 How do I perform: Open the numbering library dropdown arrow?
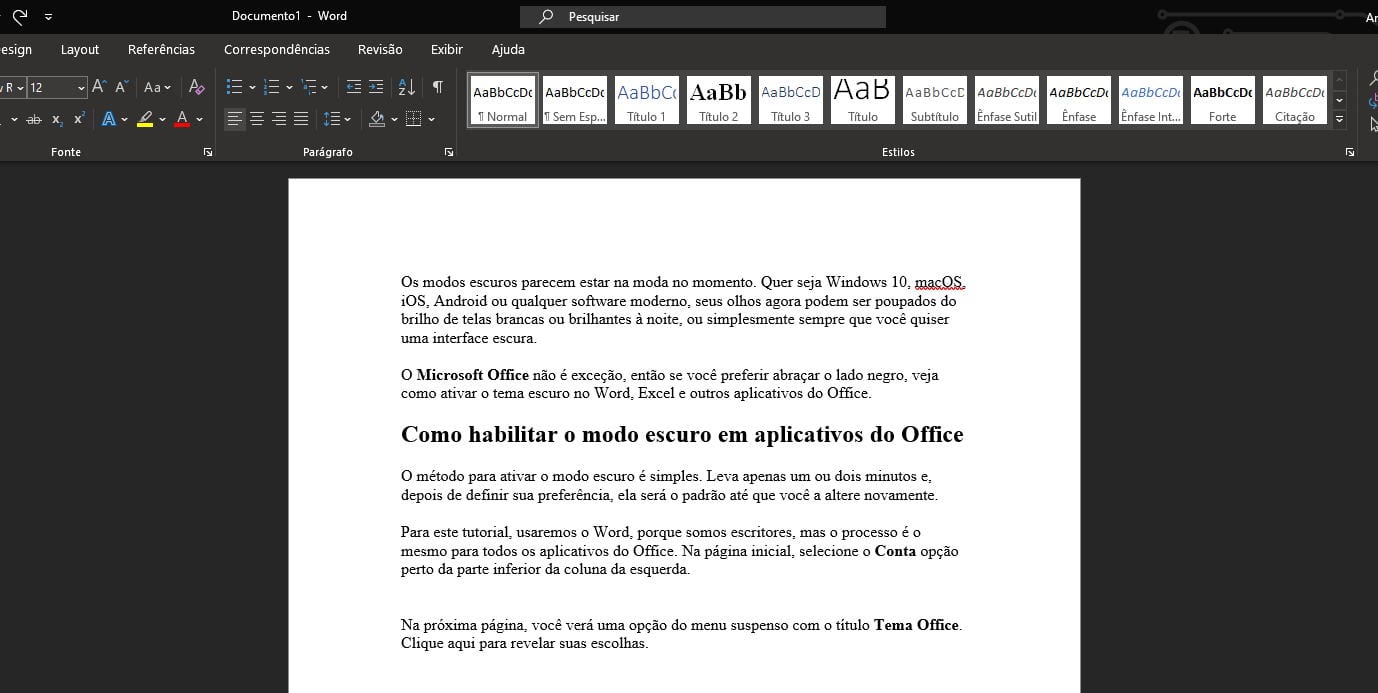click(289, 87)
